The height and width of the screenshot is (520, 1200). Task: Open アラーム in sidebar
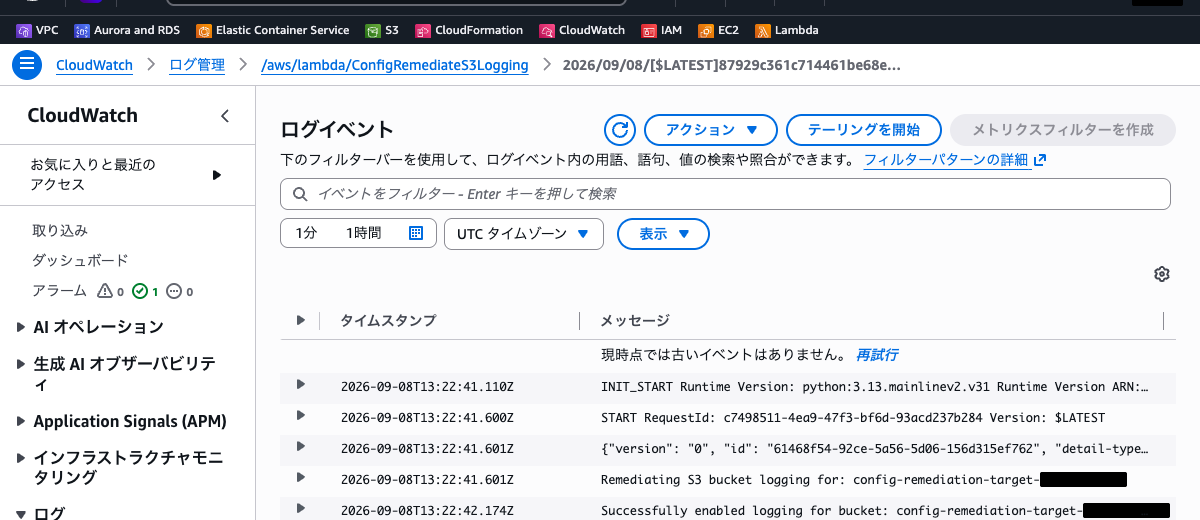60,291
